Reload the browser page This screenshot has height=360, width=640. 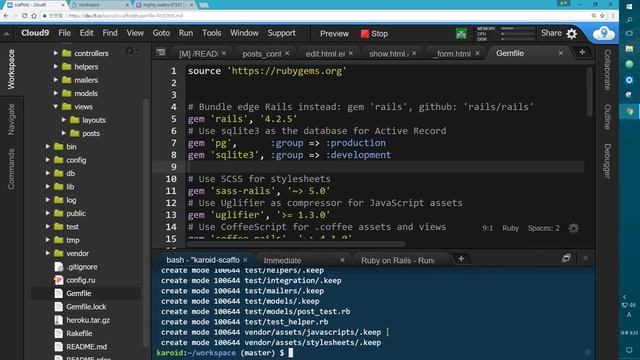click(24, 16)
